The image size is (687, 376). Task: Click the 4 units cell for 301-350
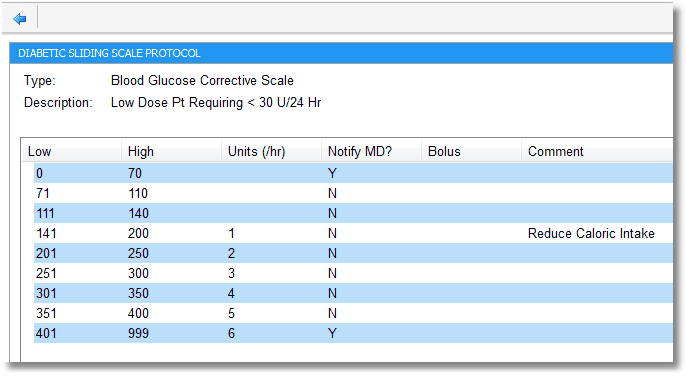click(x=231, y=293)
